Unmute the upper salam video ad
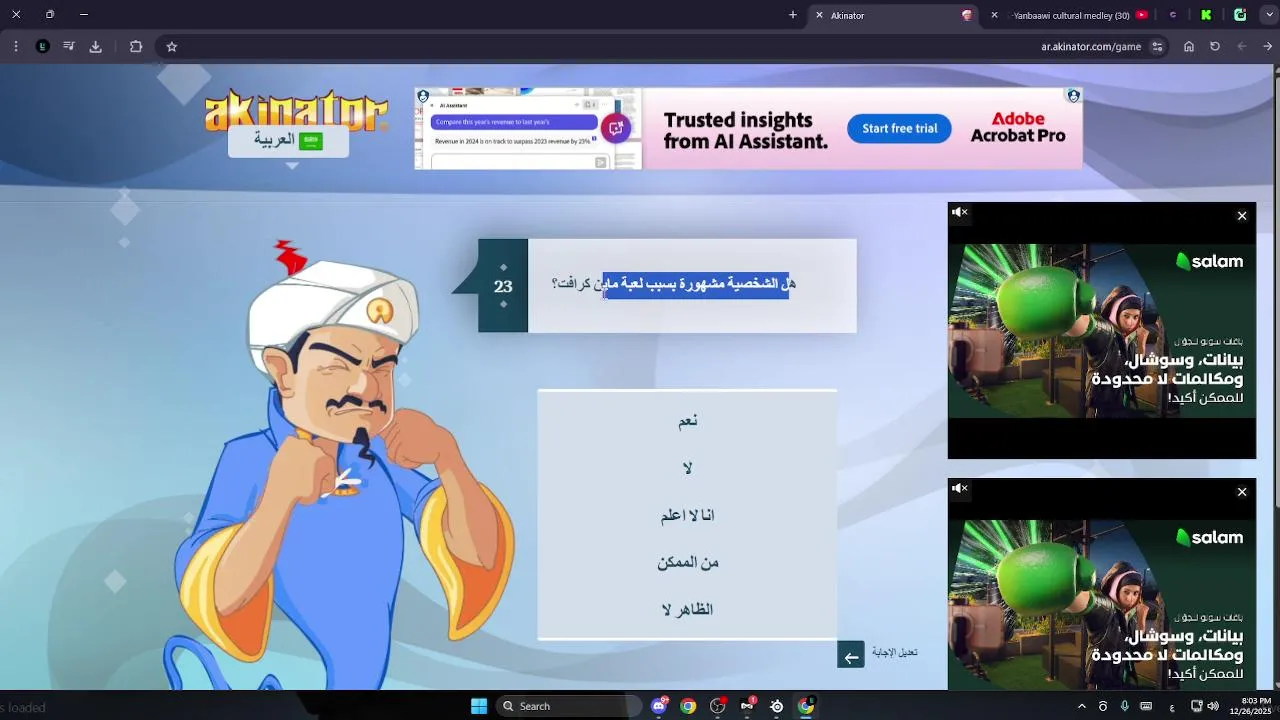Screen dimensions: 1280x720 [x=960, y=212]
